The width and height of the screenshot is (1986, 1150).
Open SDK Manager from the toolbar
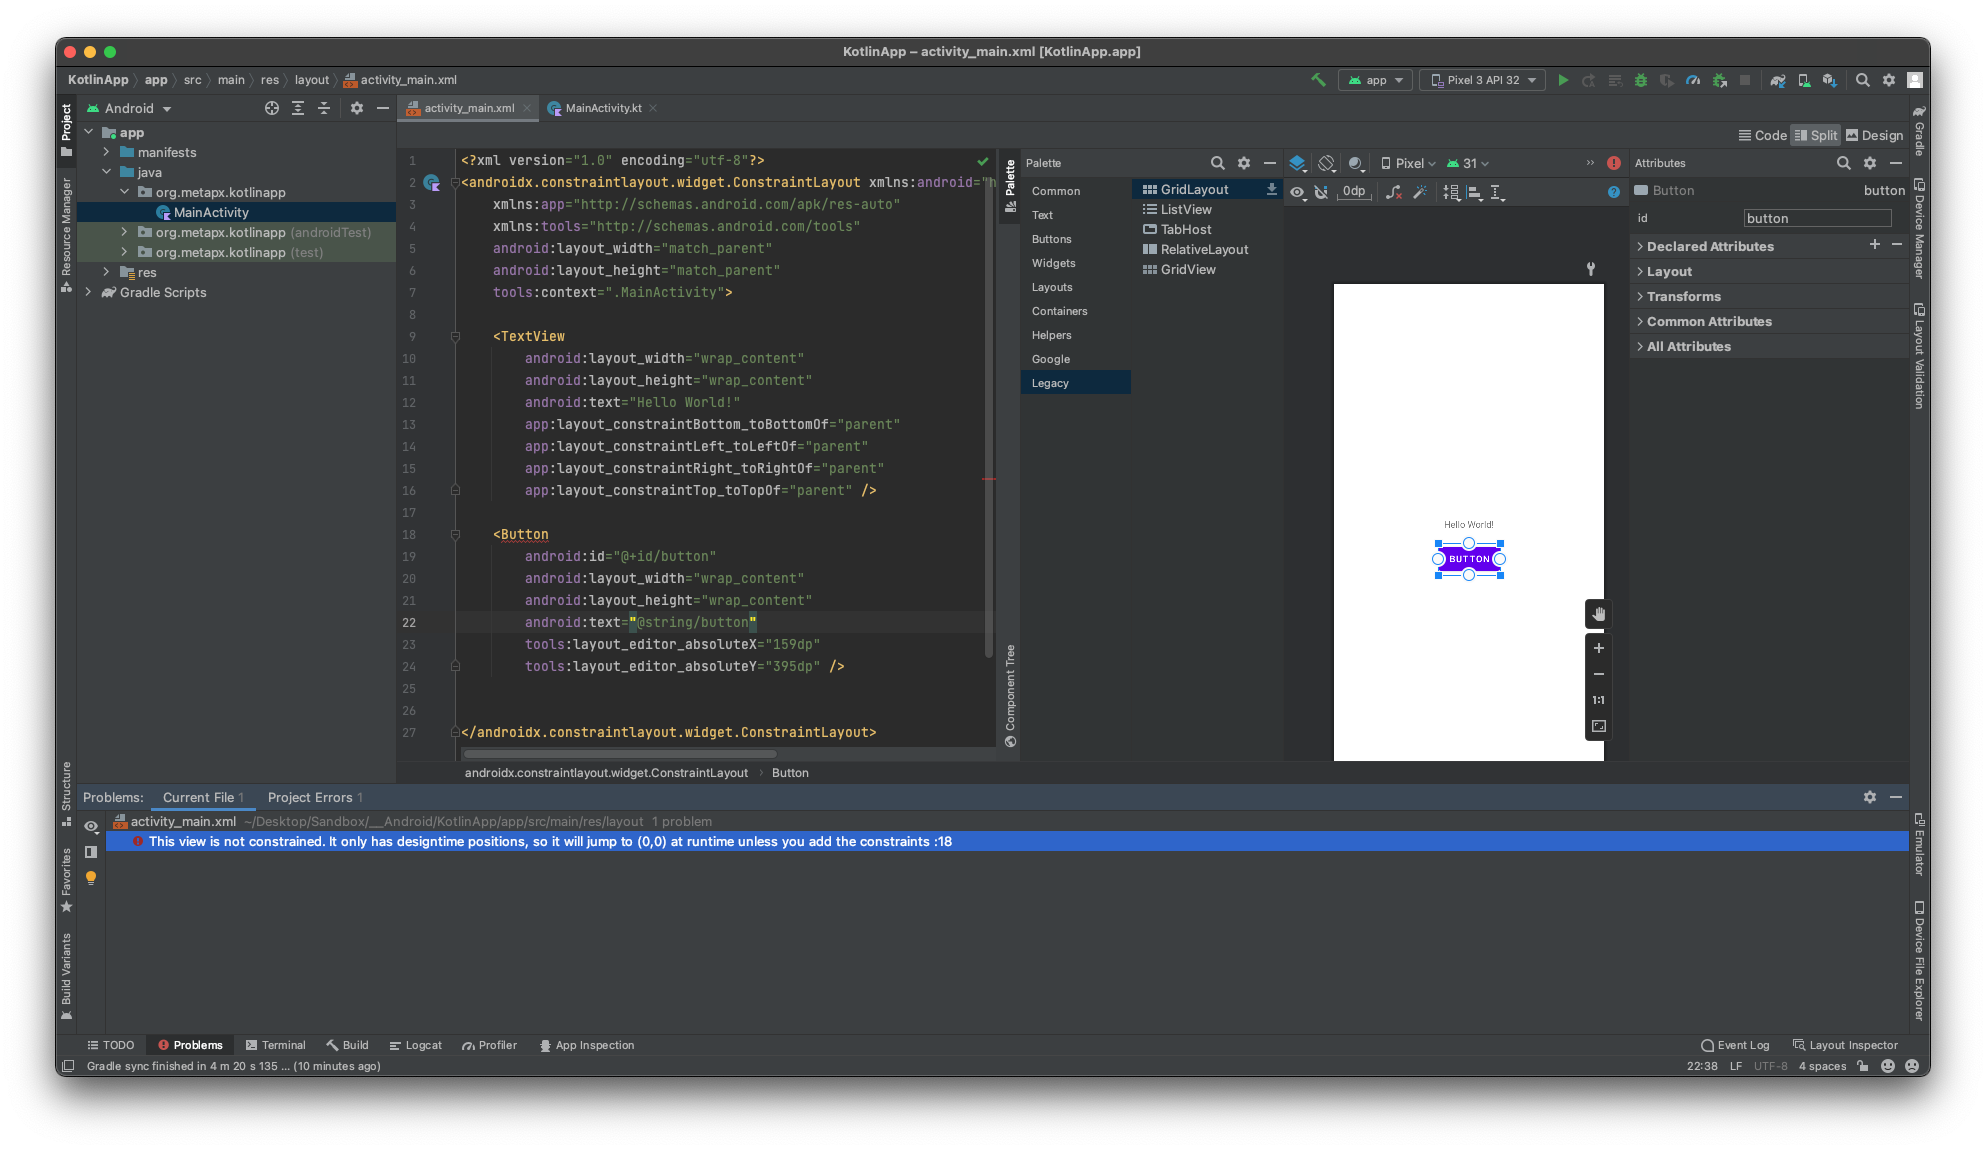click(x=1830, y=80)
